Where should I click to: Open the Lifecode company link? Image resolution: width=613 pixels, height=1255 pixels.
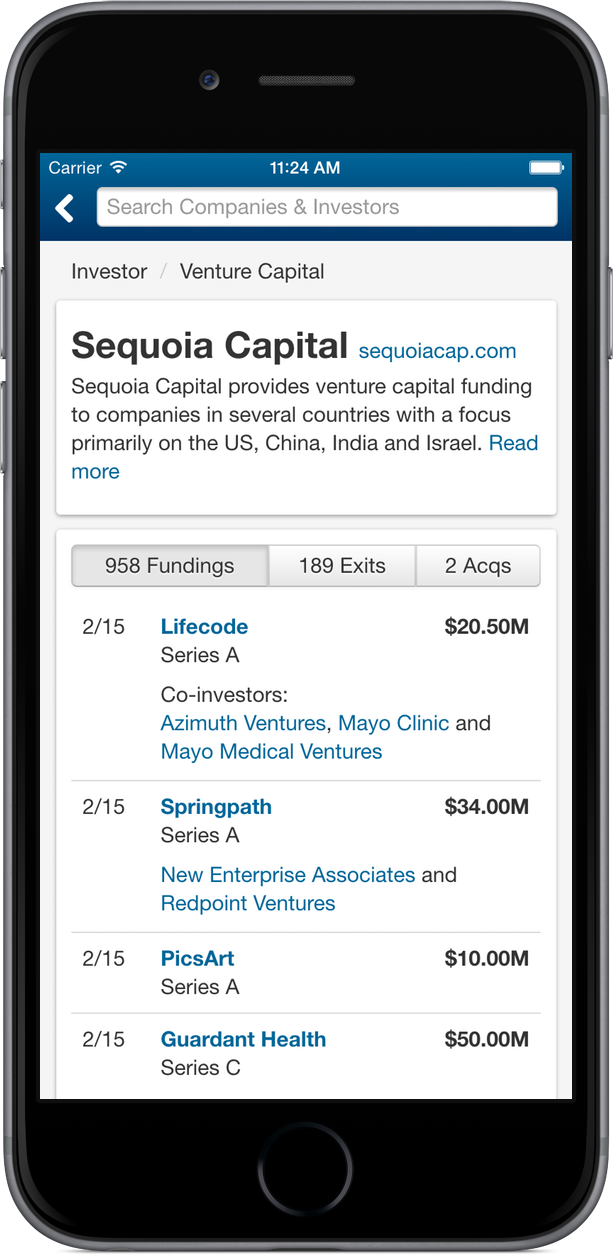click(x=204, y=627)
